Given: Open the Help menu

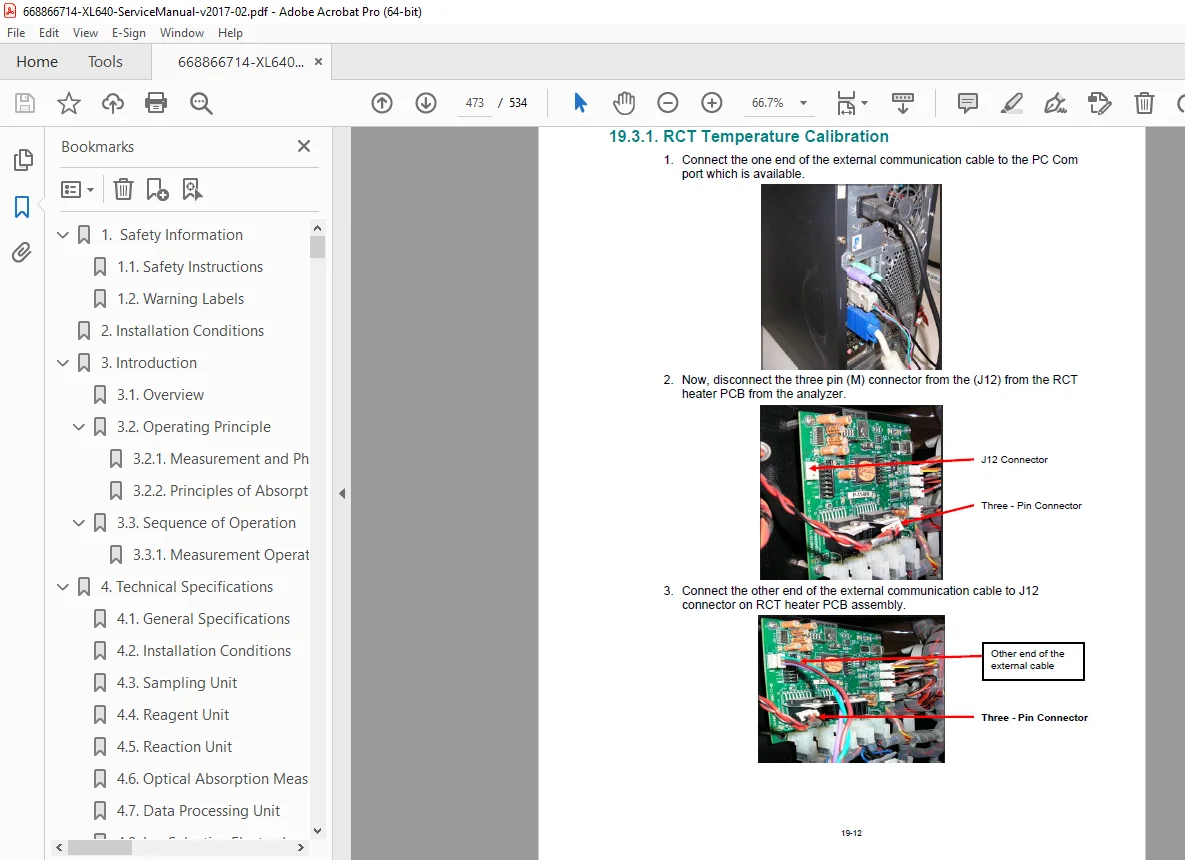Looking at the screenshot, I should coord(231,32).
